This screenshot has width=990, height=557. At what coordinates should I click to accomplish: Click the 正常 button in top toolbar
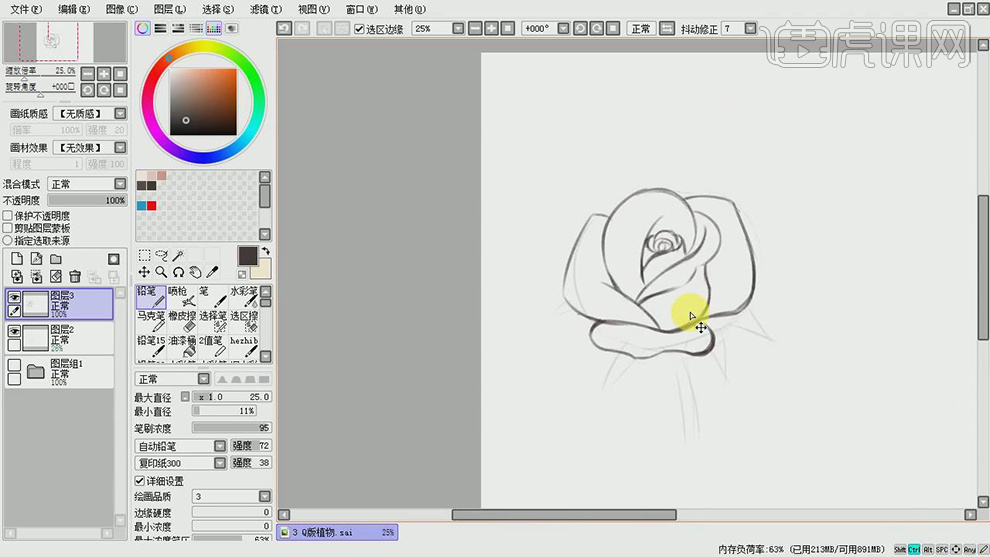[x=640, y=29]
